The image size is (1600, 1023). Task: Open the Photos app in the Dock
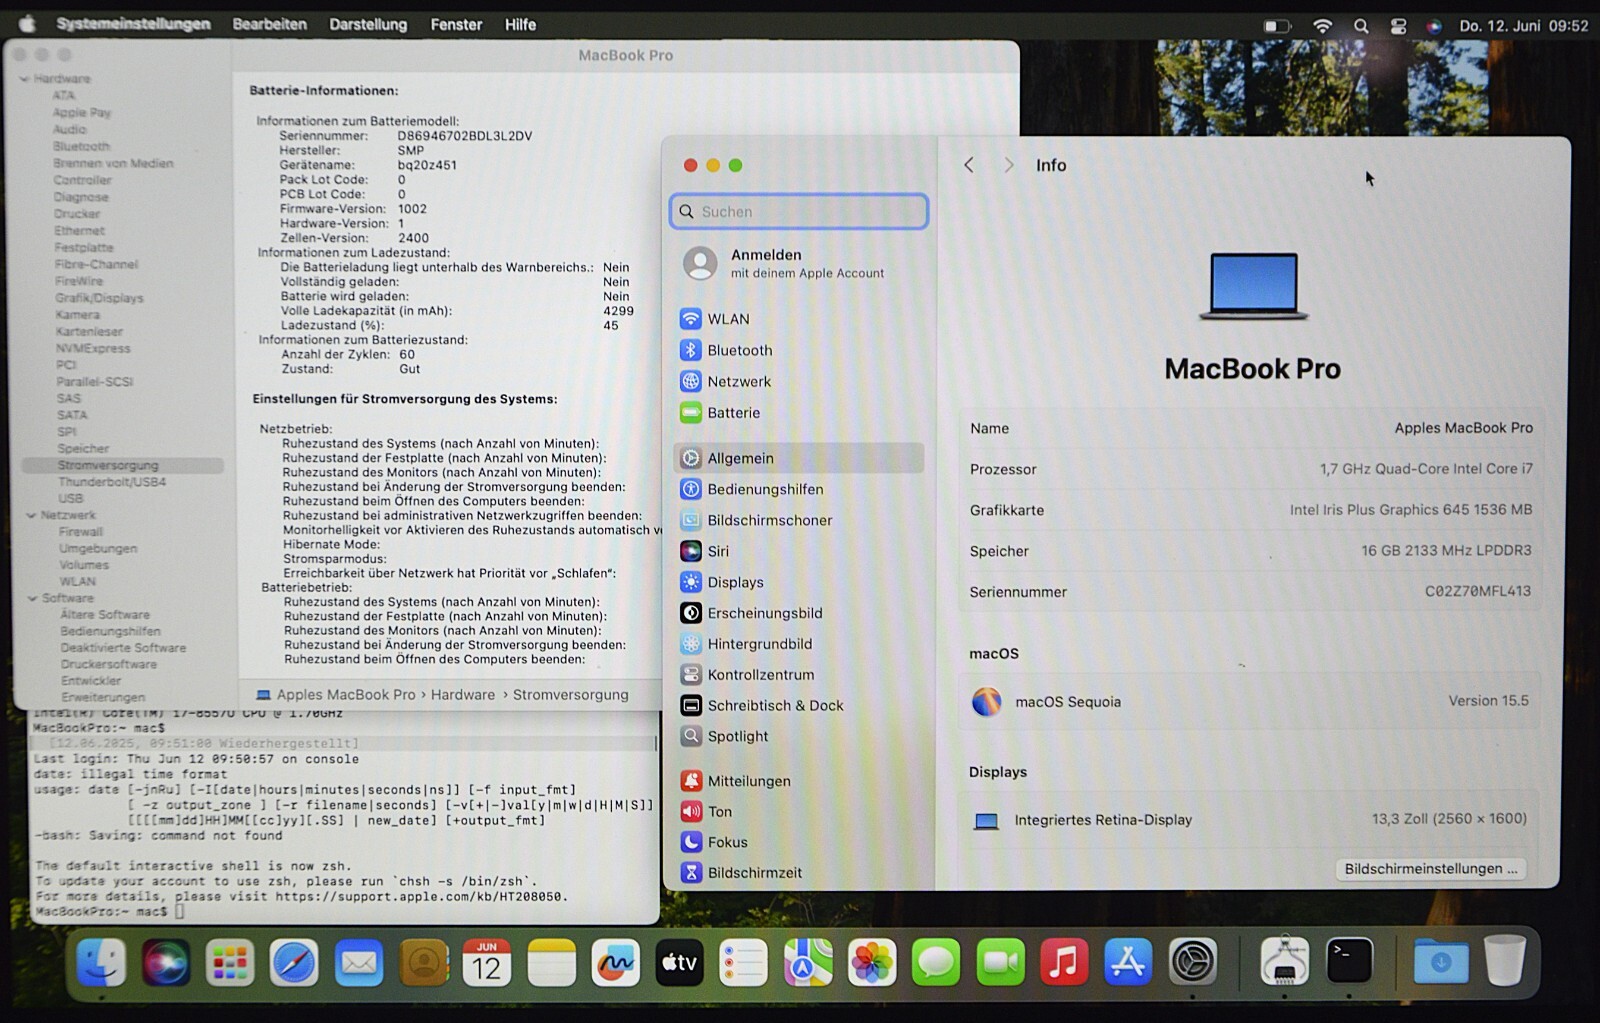click(872, 963)
